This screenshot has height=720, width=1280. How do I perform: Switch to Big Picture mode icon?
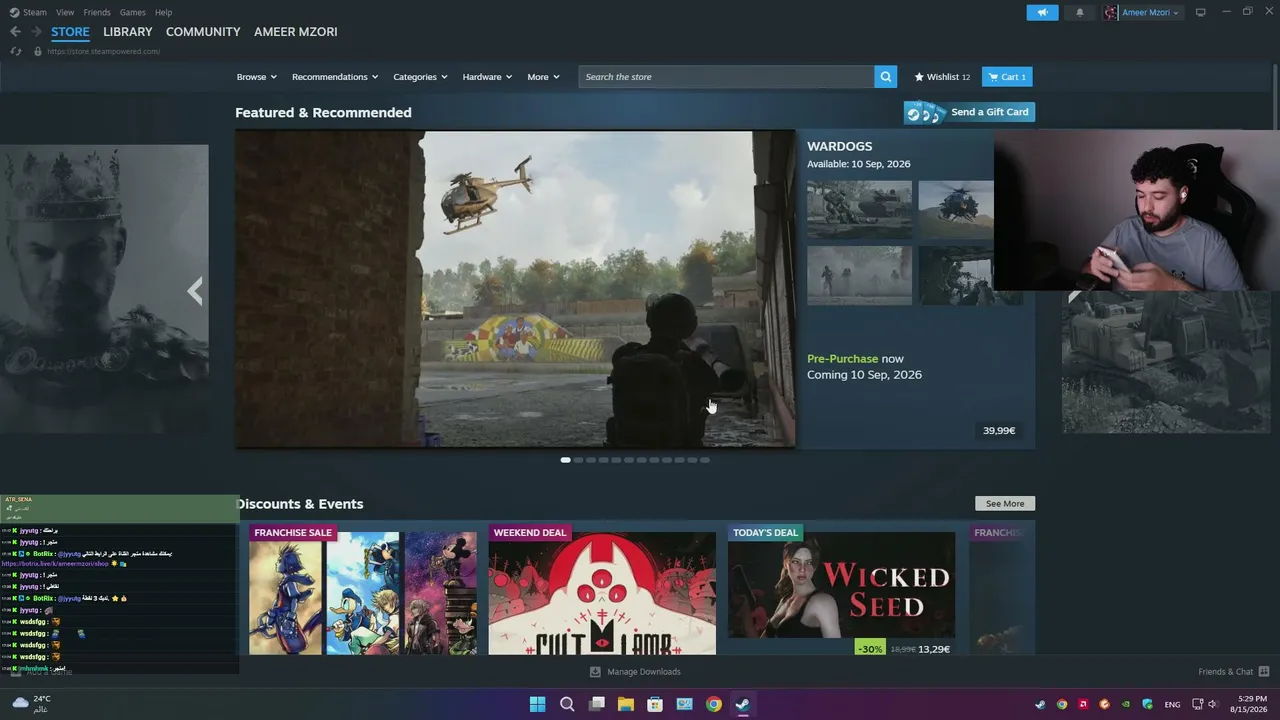[1200, 12]
